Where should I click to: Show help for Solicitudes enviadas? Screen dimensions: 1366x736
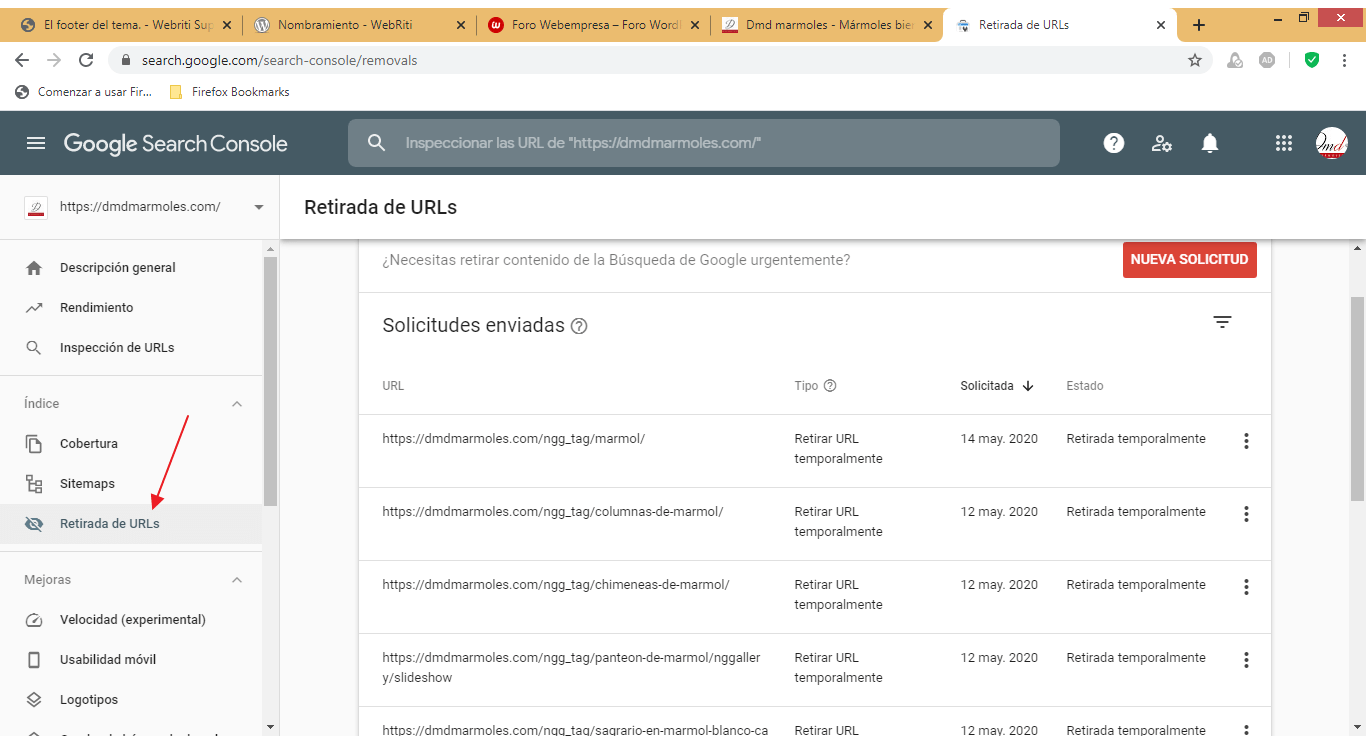[x=579, y=326]
